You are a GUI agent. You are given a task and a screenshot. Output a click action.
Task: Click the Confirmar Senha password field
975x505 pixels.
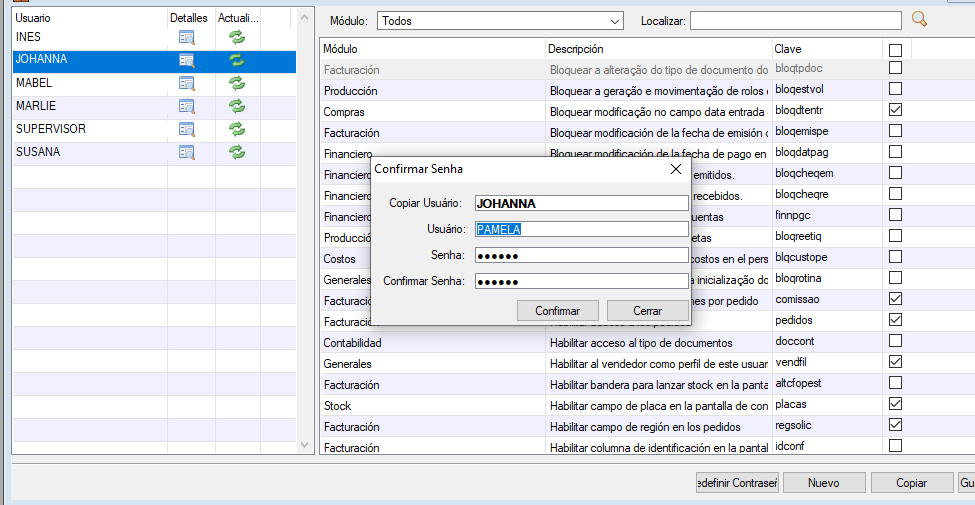click(x=581, y=282)
